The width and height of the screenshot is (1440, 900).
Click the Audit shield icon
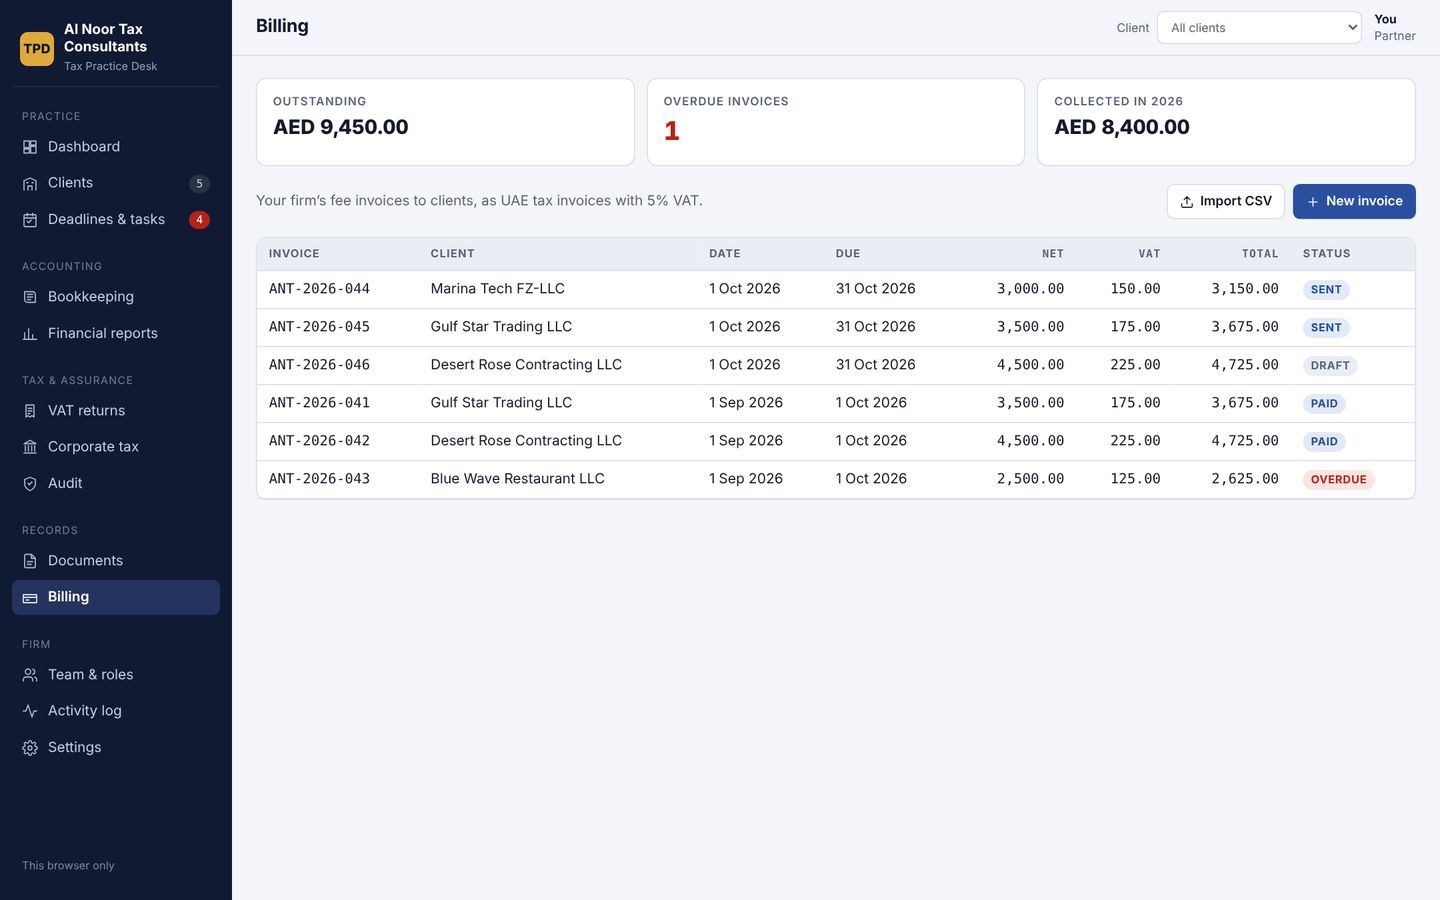(x=30, y=484)
